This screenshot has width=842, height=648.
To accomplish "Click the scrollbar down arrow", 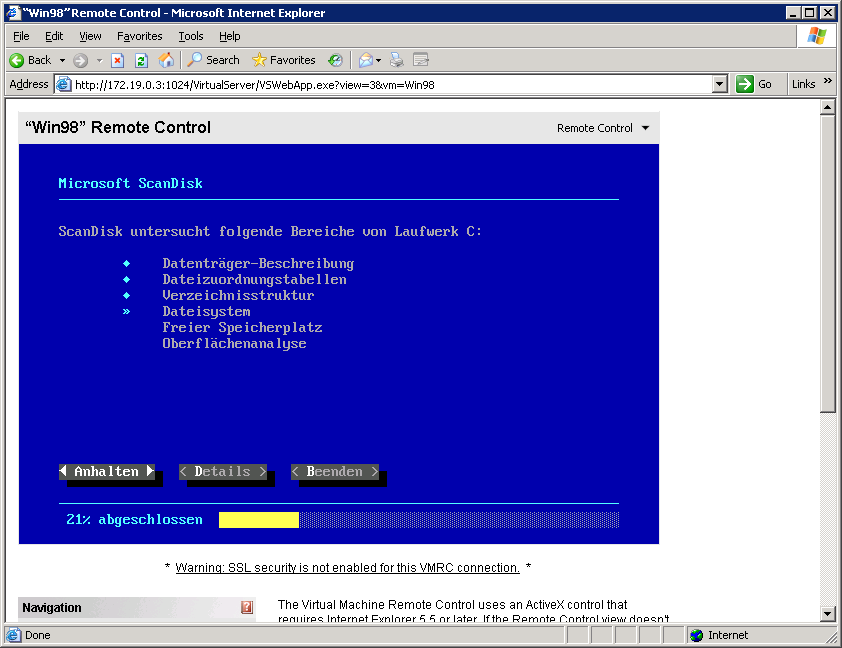I will click(x=828, y=613).
